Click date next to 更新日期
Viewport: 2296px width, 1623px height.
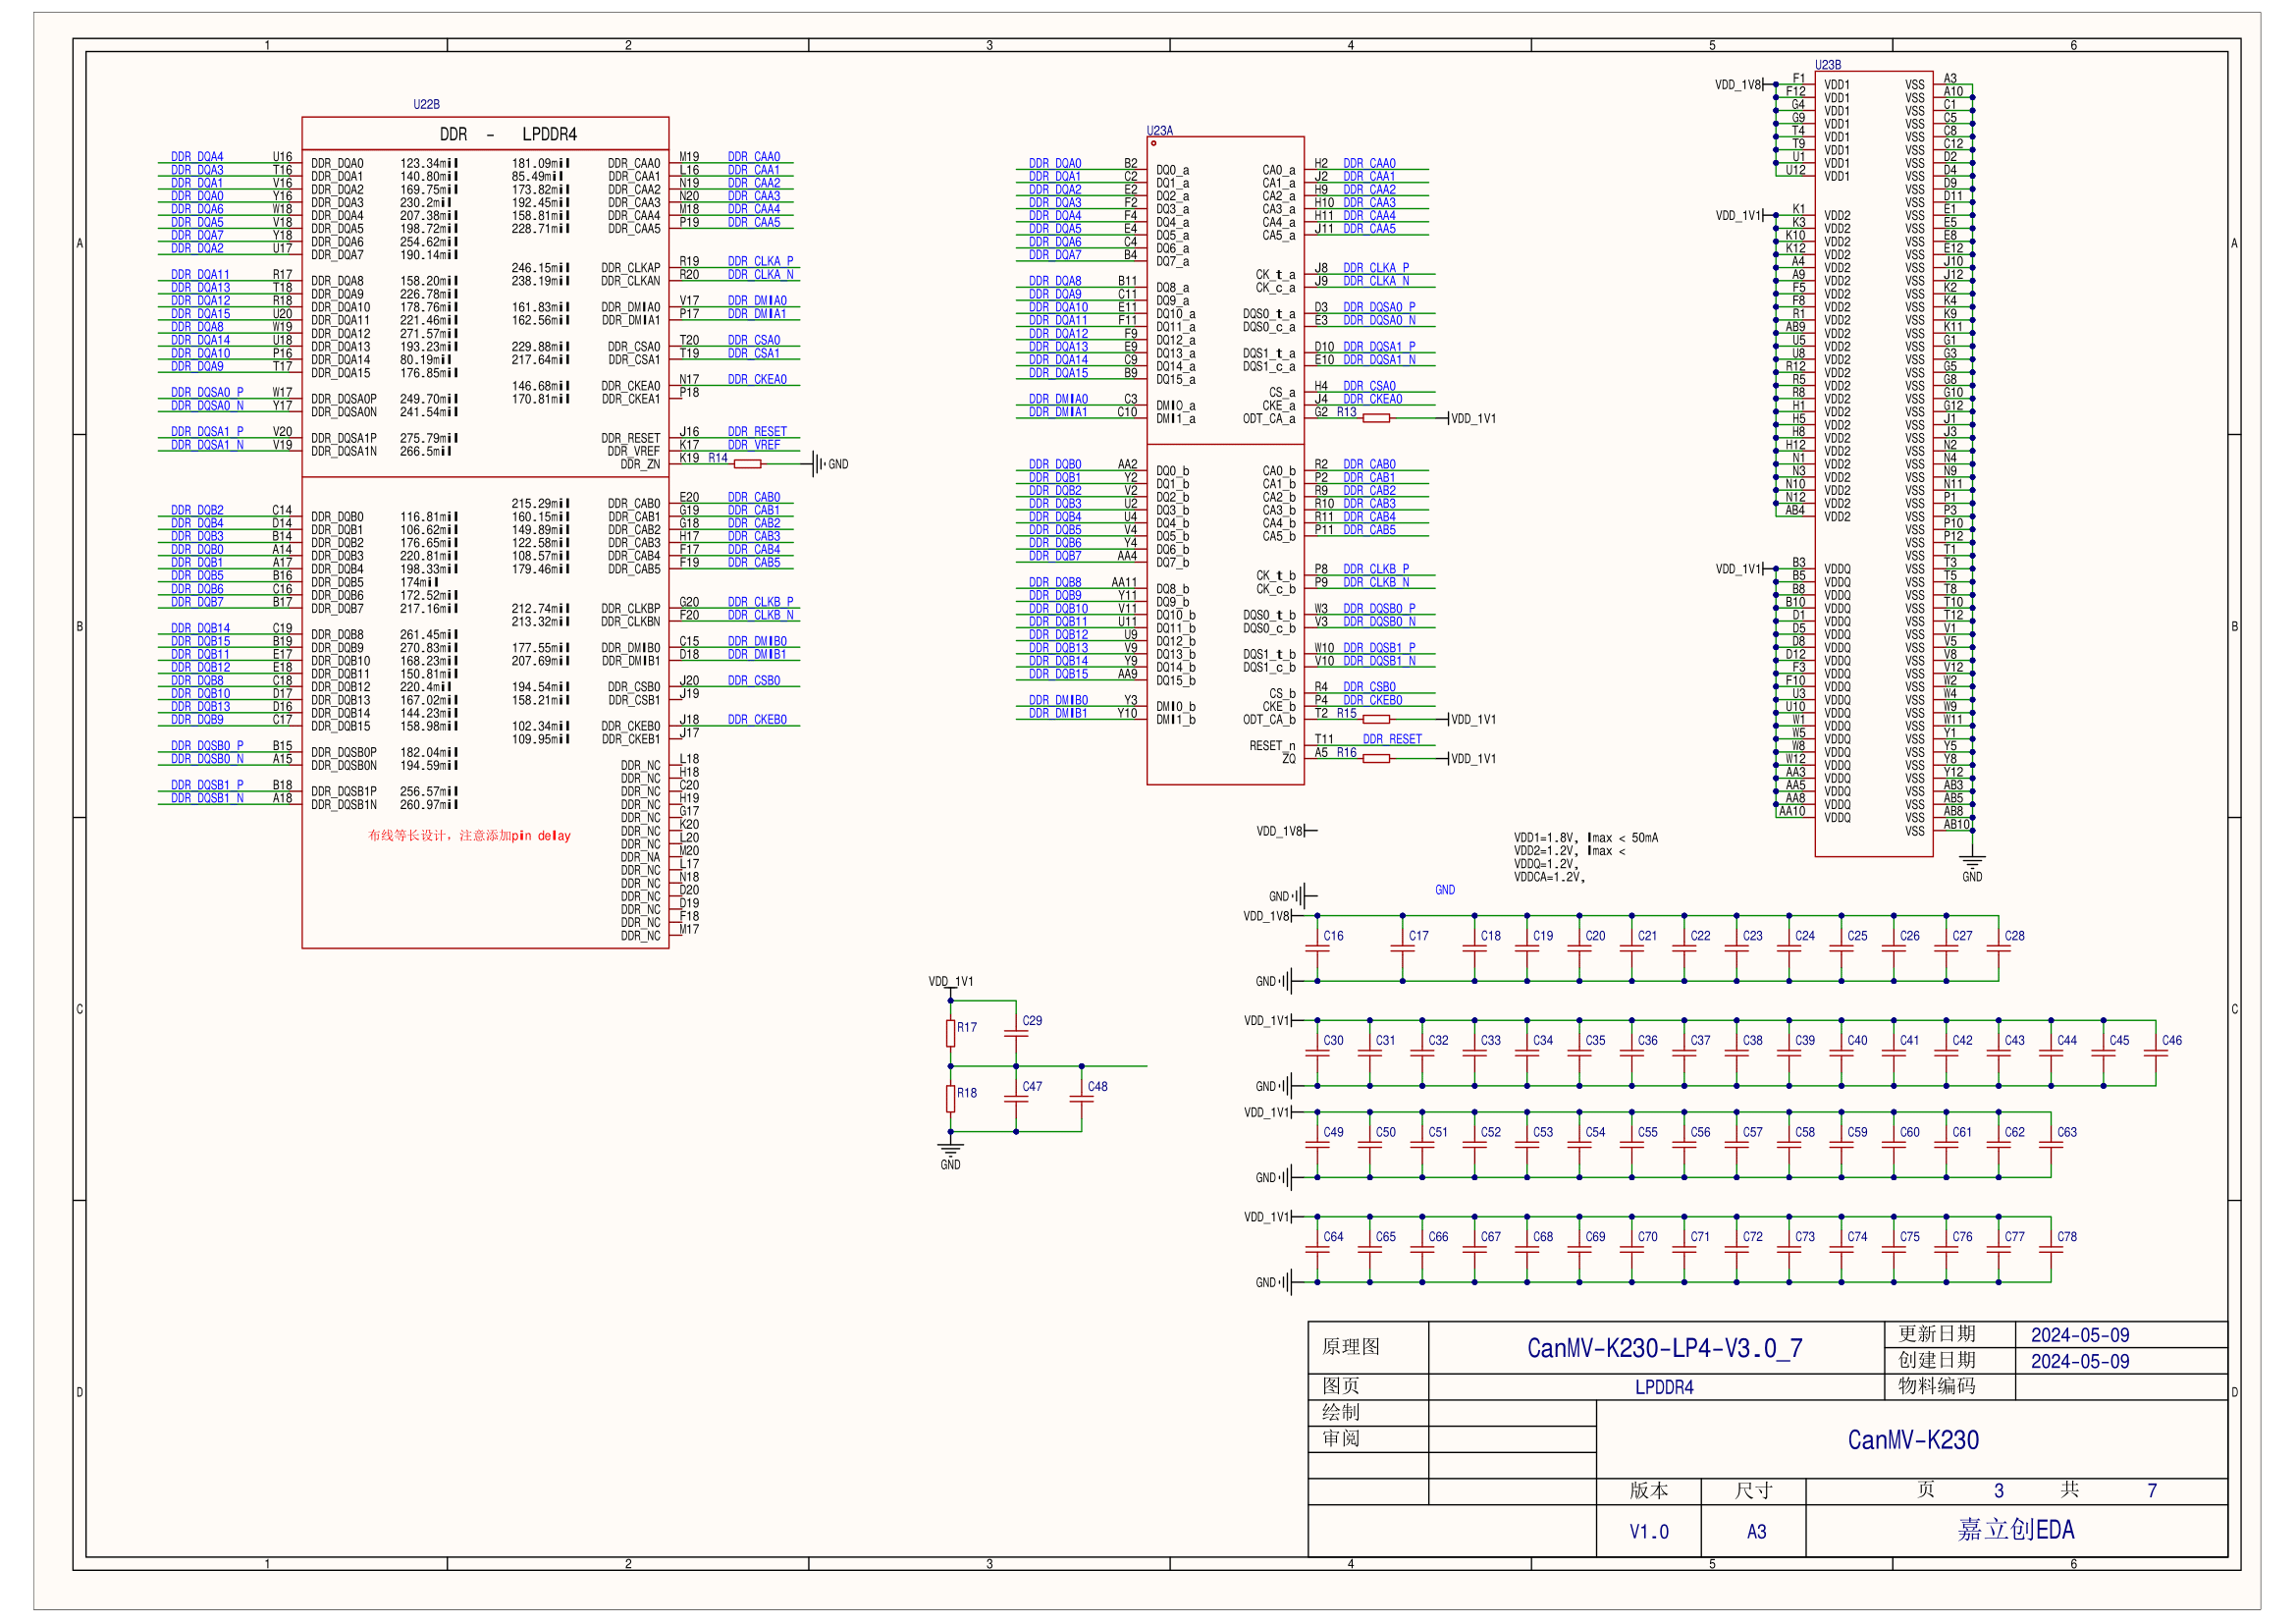pos(2079,1335)
